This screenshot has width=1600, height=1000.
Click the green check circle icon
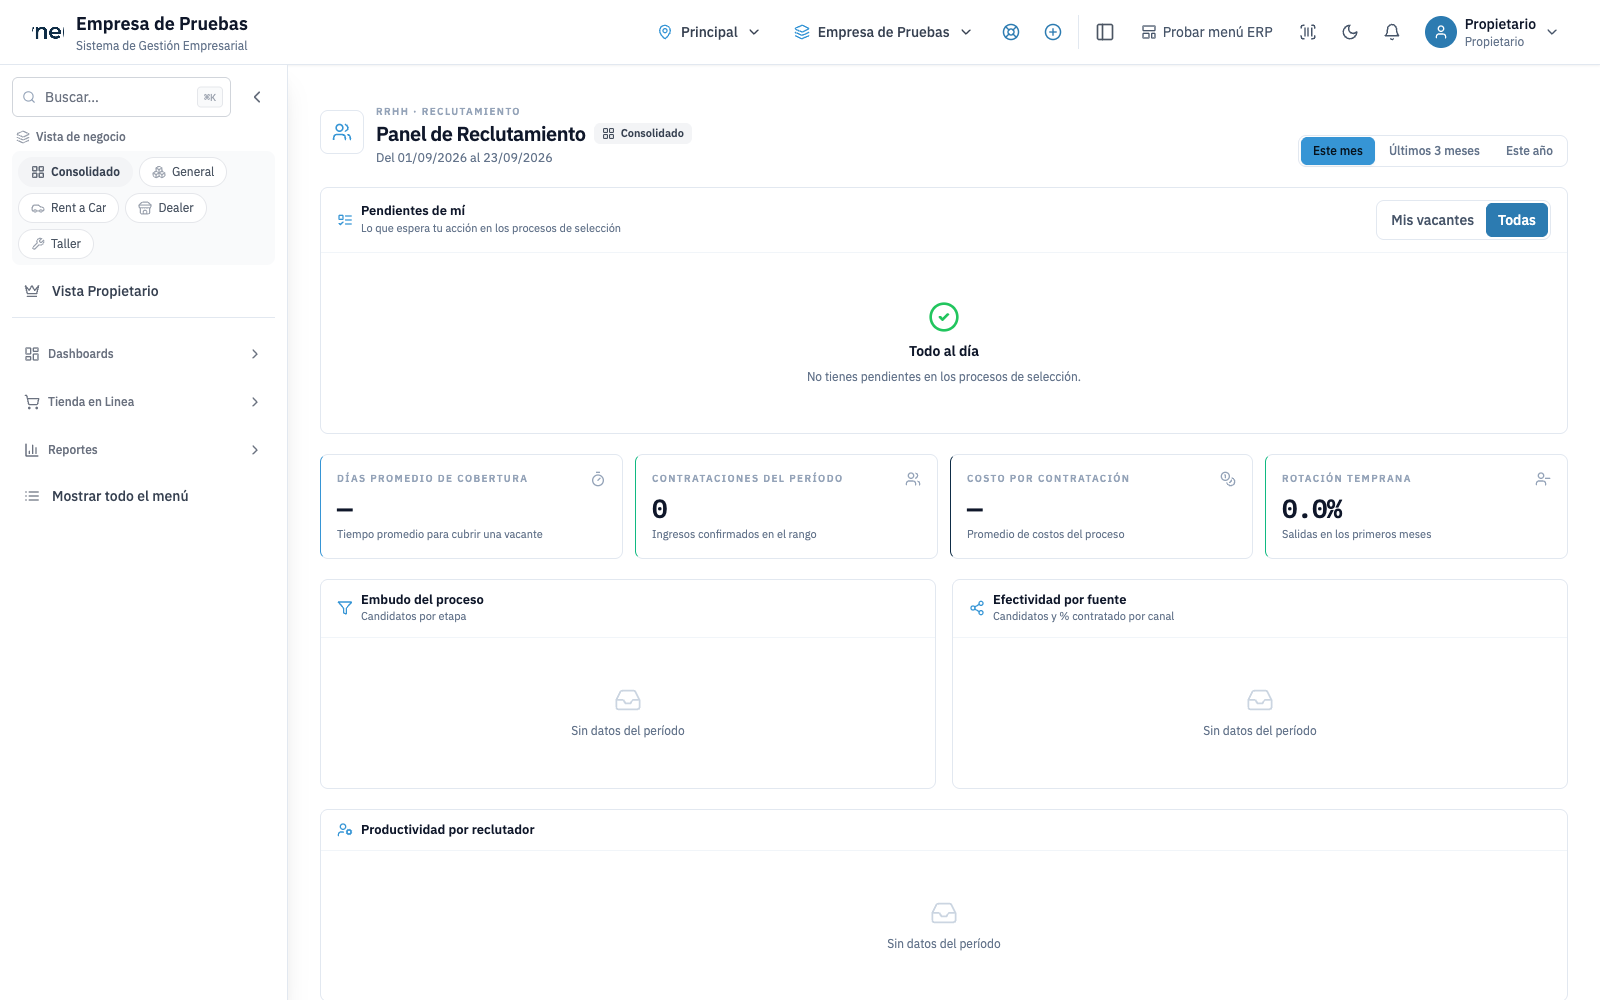(944, 317)
